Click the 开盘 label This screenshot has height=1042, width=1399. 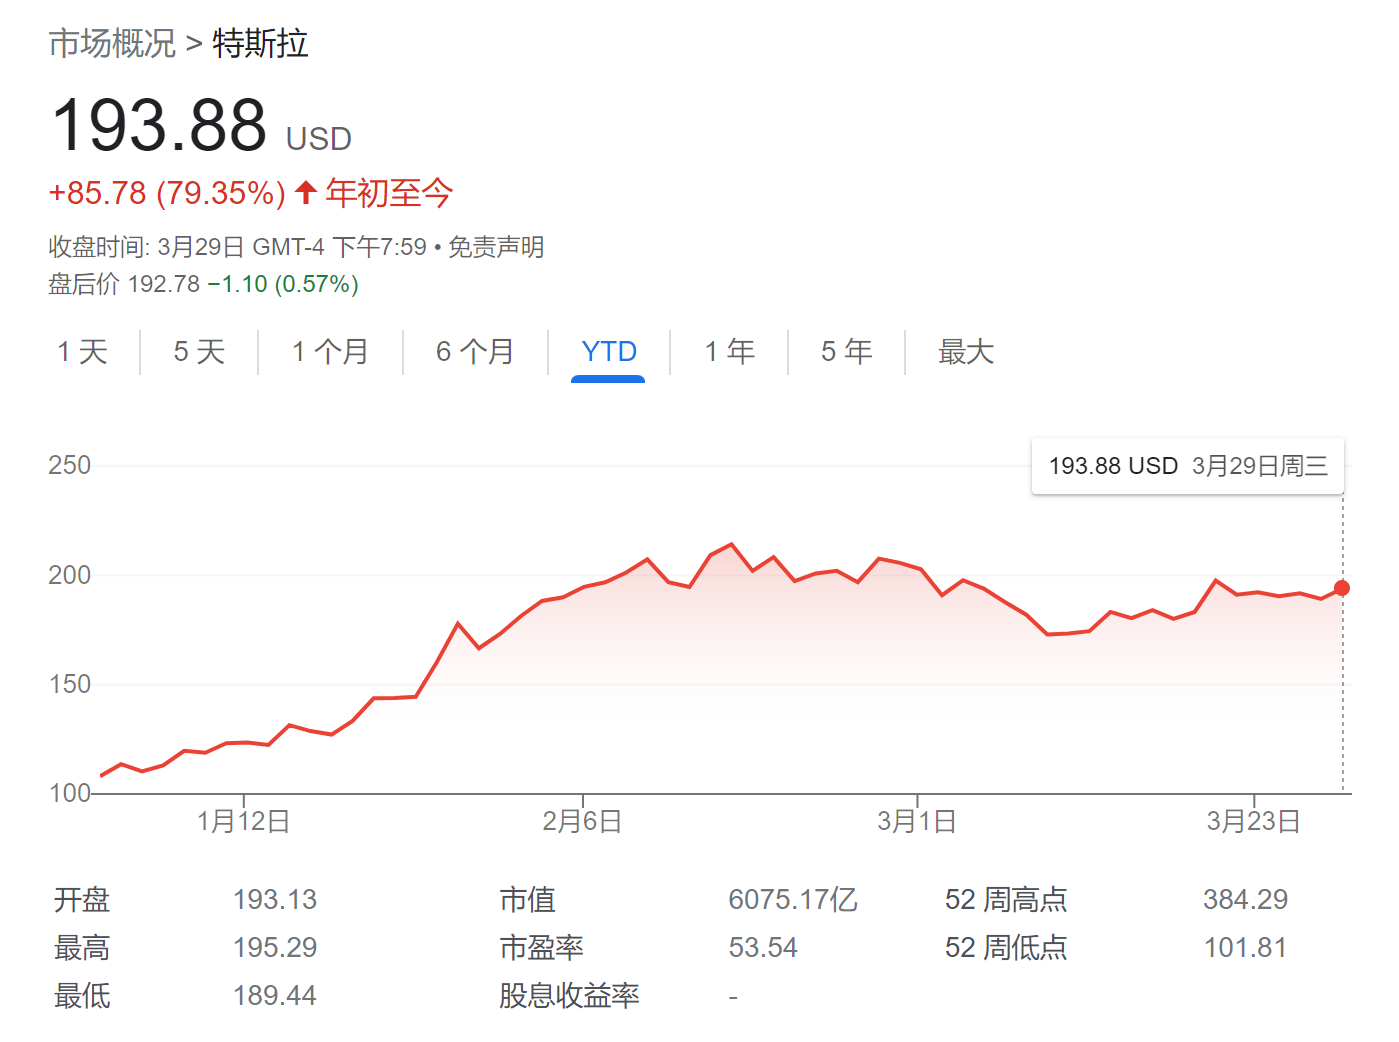tap(82, 900)
